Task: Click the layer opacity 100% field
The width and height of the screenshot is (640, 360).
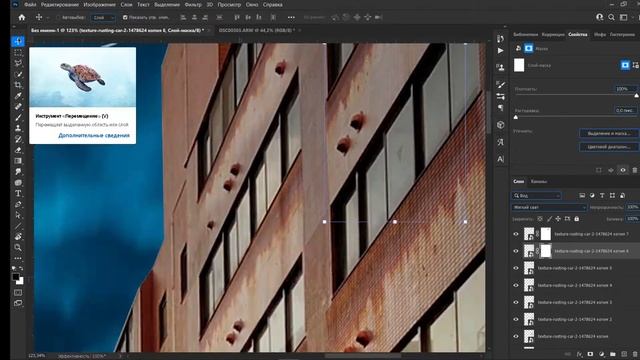Action: [x=633, y=207]
